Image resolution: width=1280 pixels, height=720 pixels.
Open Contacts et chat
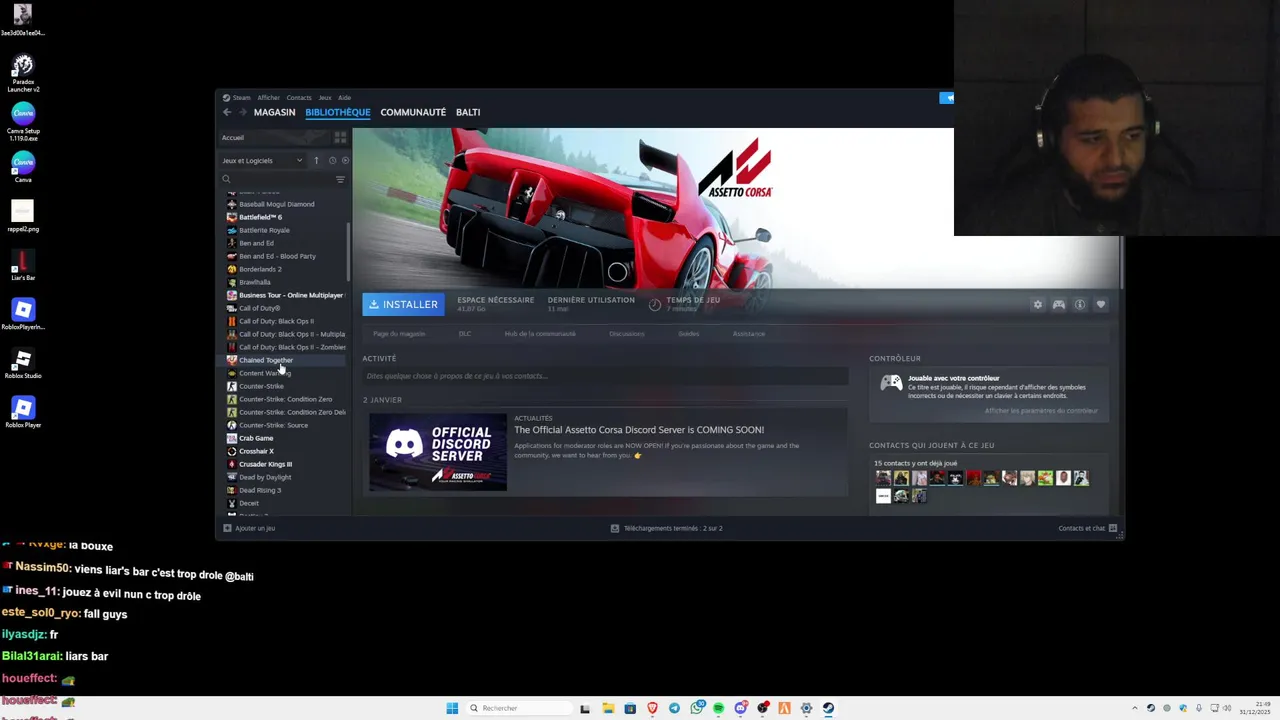1088,528
